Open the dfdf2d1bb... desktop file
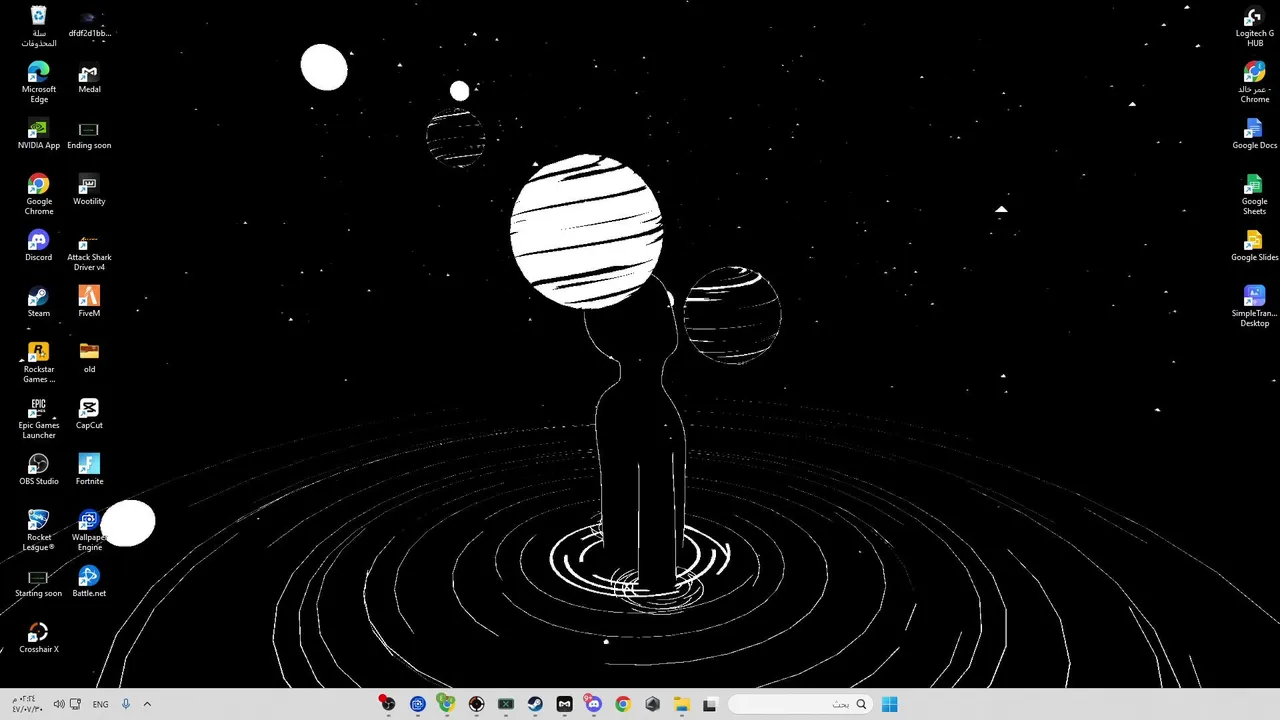Image resolution: width=1280 pixels, height=720 pixels. click(x=89, y=26)
